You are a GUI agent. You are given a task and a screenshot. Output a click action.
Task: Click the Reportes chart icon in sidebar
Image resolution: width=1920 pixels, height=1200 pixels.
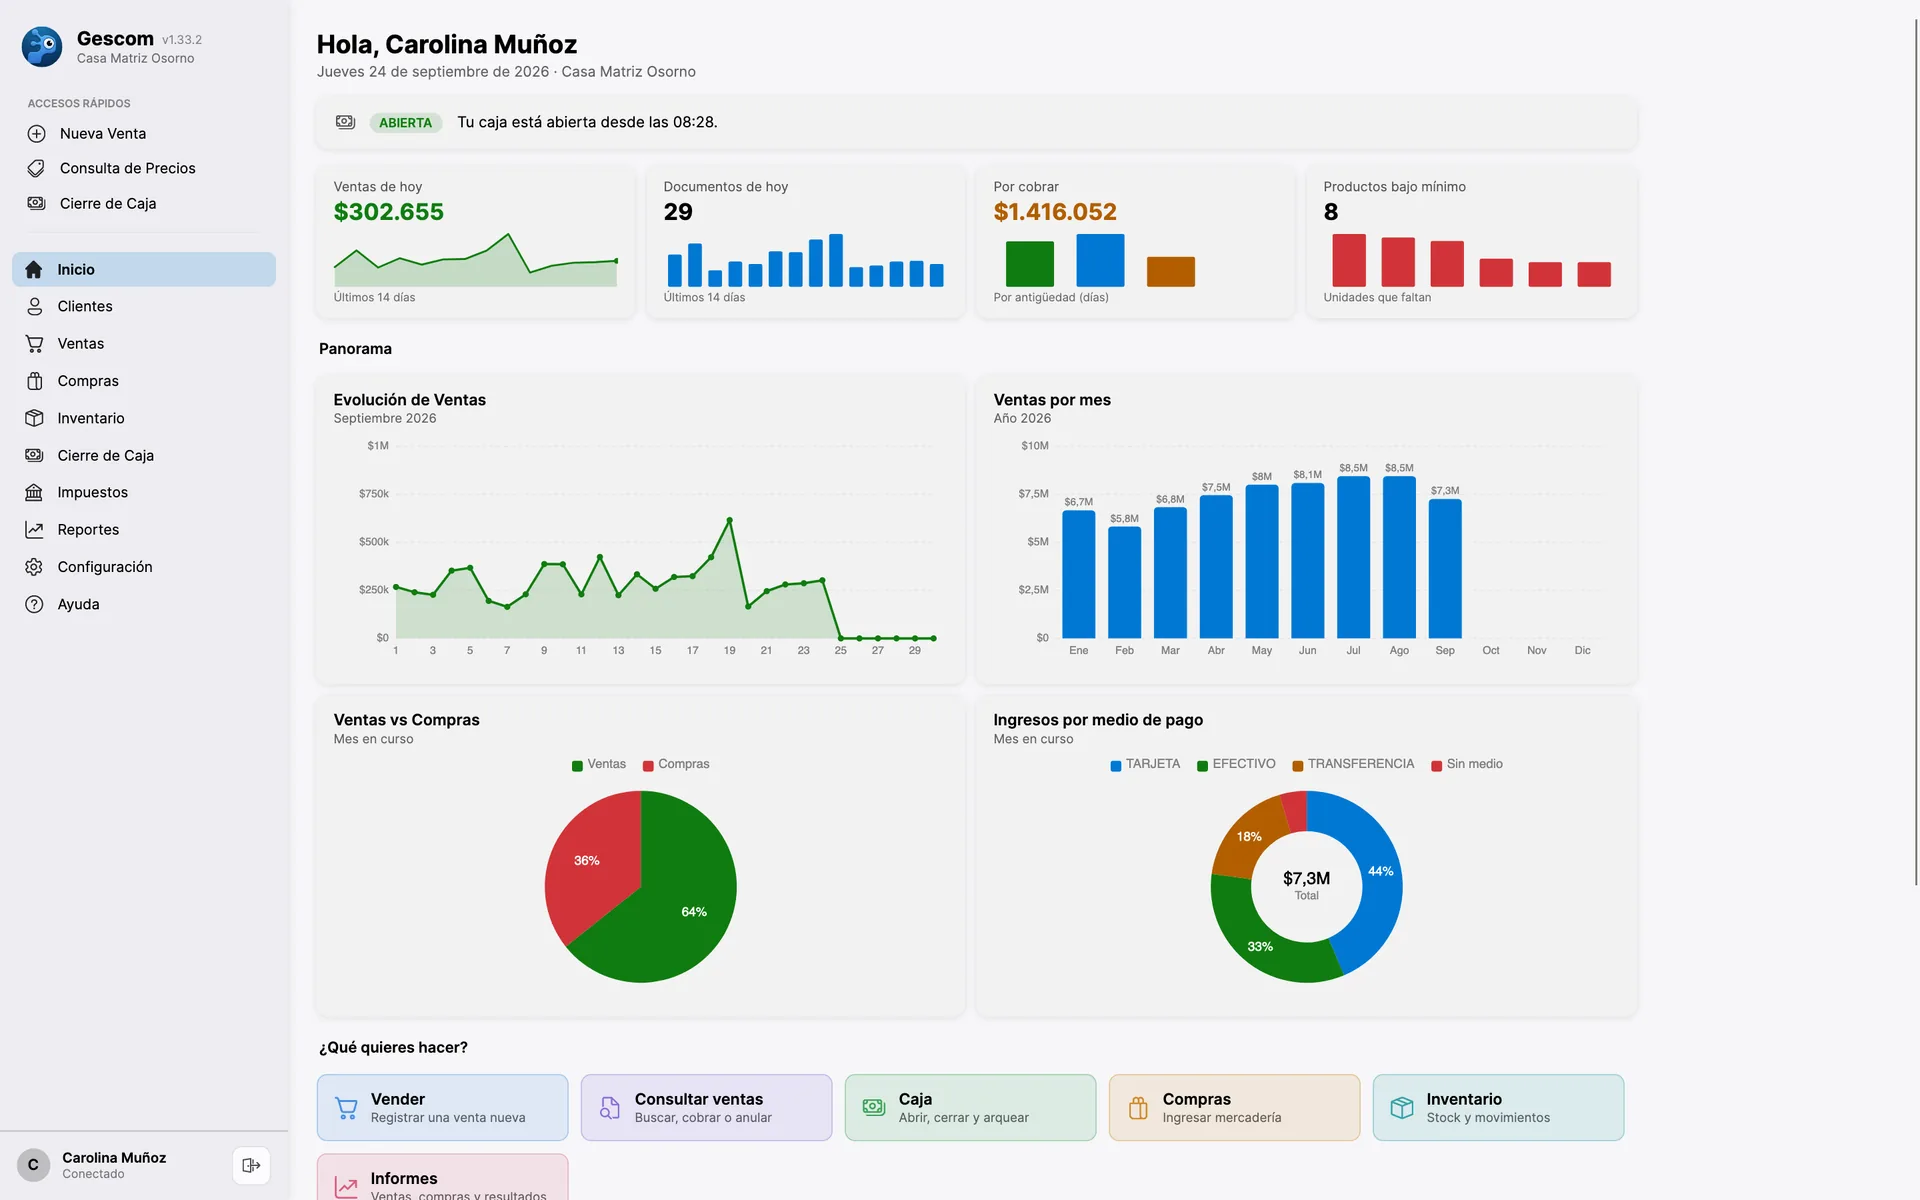coord(34,530)
